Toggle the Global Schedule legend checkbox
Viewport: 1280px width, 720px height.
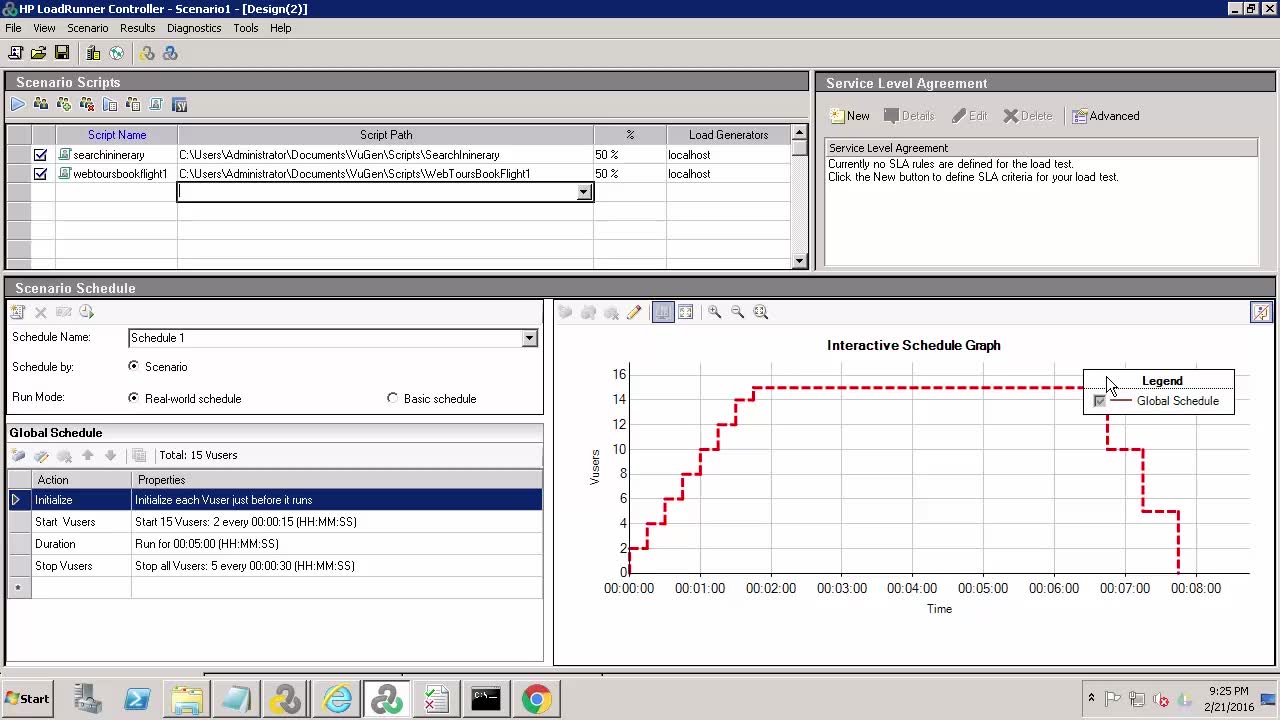pos(1100,401)
